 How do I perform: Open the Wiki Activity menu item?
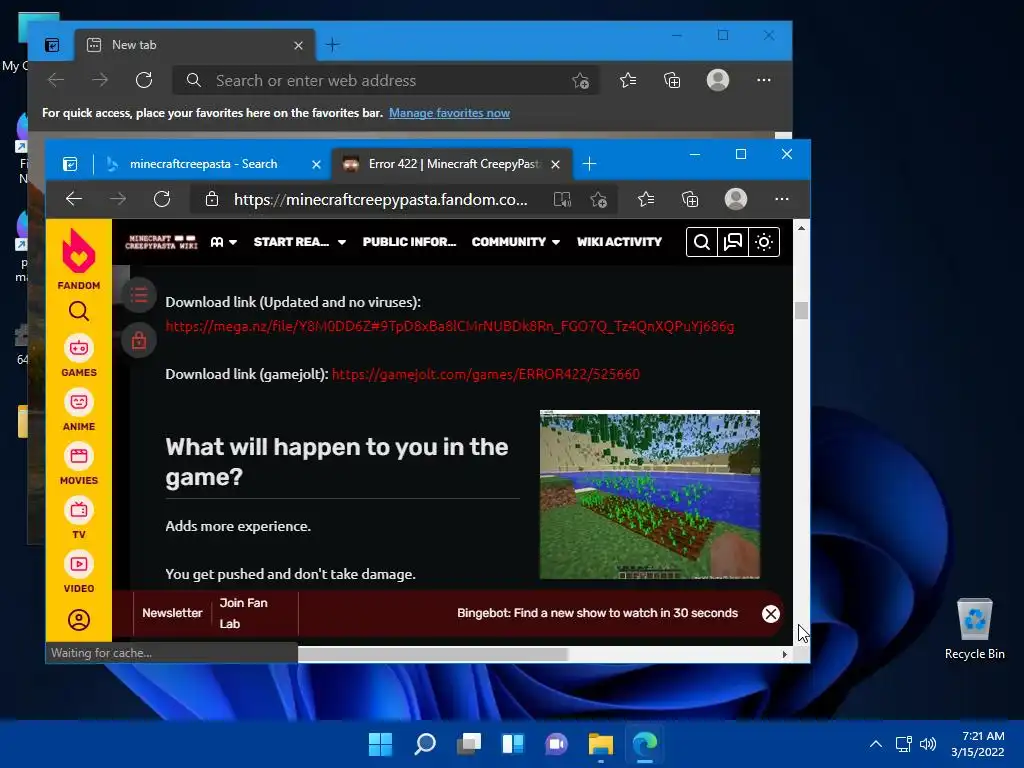click(619, 242)
